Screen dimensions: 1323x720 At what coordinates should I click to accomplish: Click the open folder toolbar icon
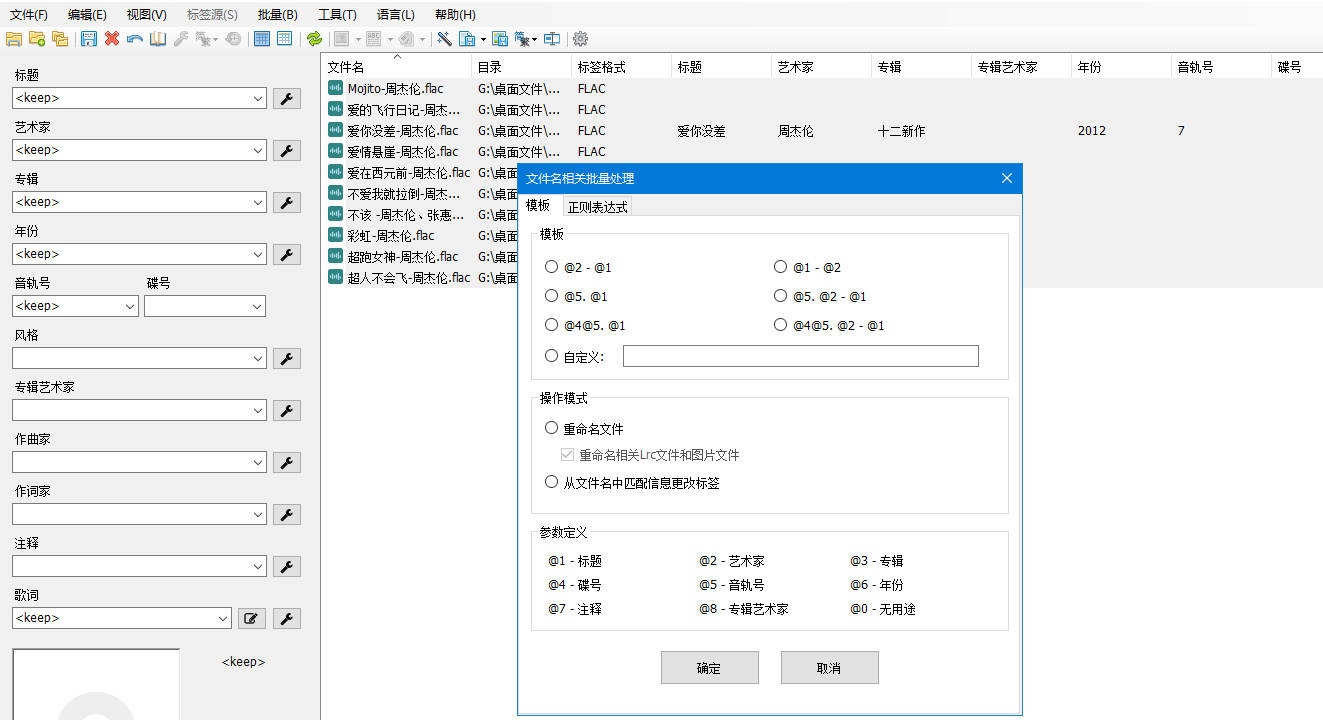(13, 39)
